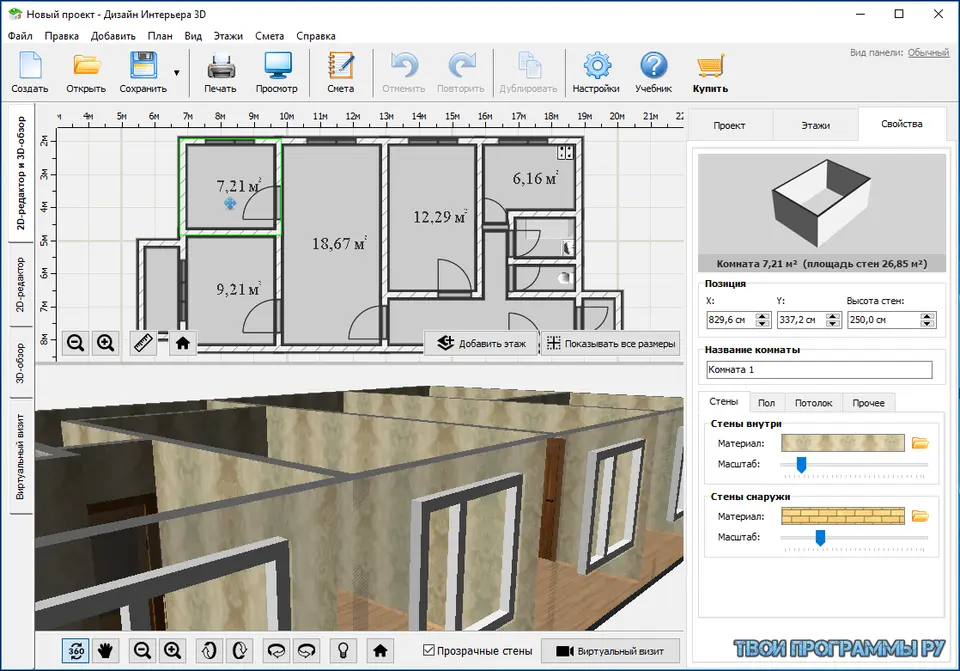Zoom in on the 3D view
This screenshot has height=671, width=960.
172,650
